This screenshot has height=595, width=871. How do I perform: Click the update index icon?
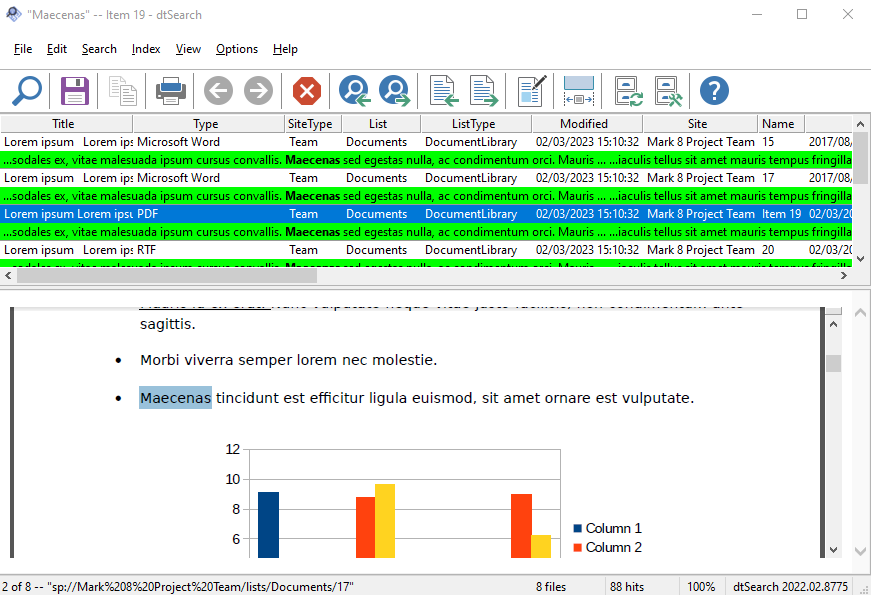tap(628, 91)
